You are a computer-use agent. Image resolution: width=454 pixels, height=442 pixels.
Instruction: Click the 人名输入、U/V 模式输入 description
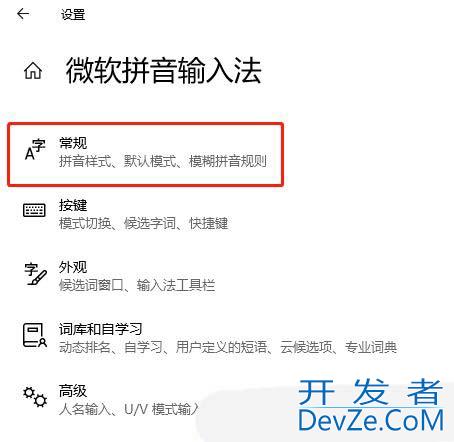pyautogui.click(x=129, y=409)
